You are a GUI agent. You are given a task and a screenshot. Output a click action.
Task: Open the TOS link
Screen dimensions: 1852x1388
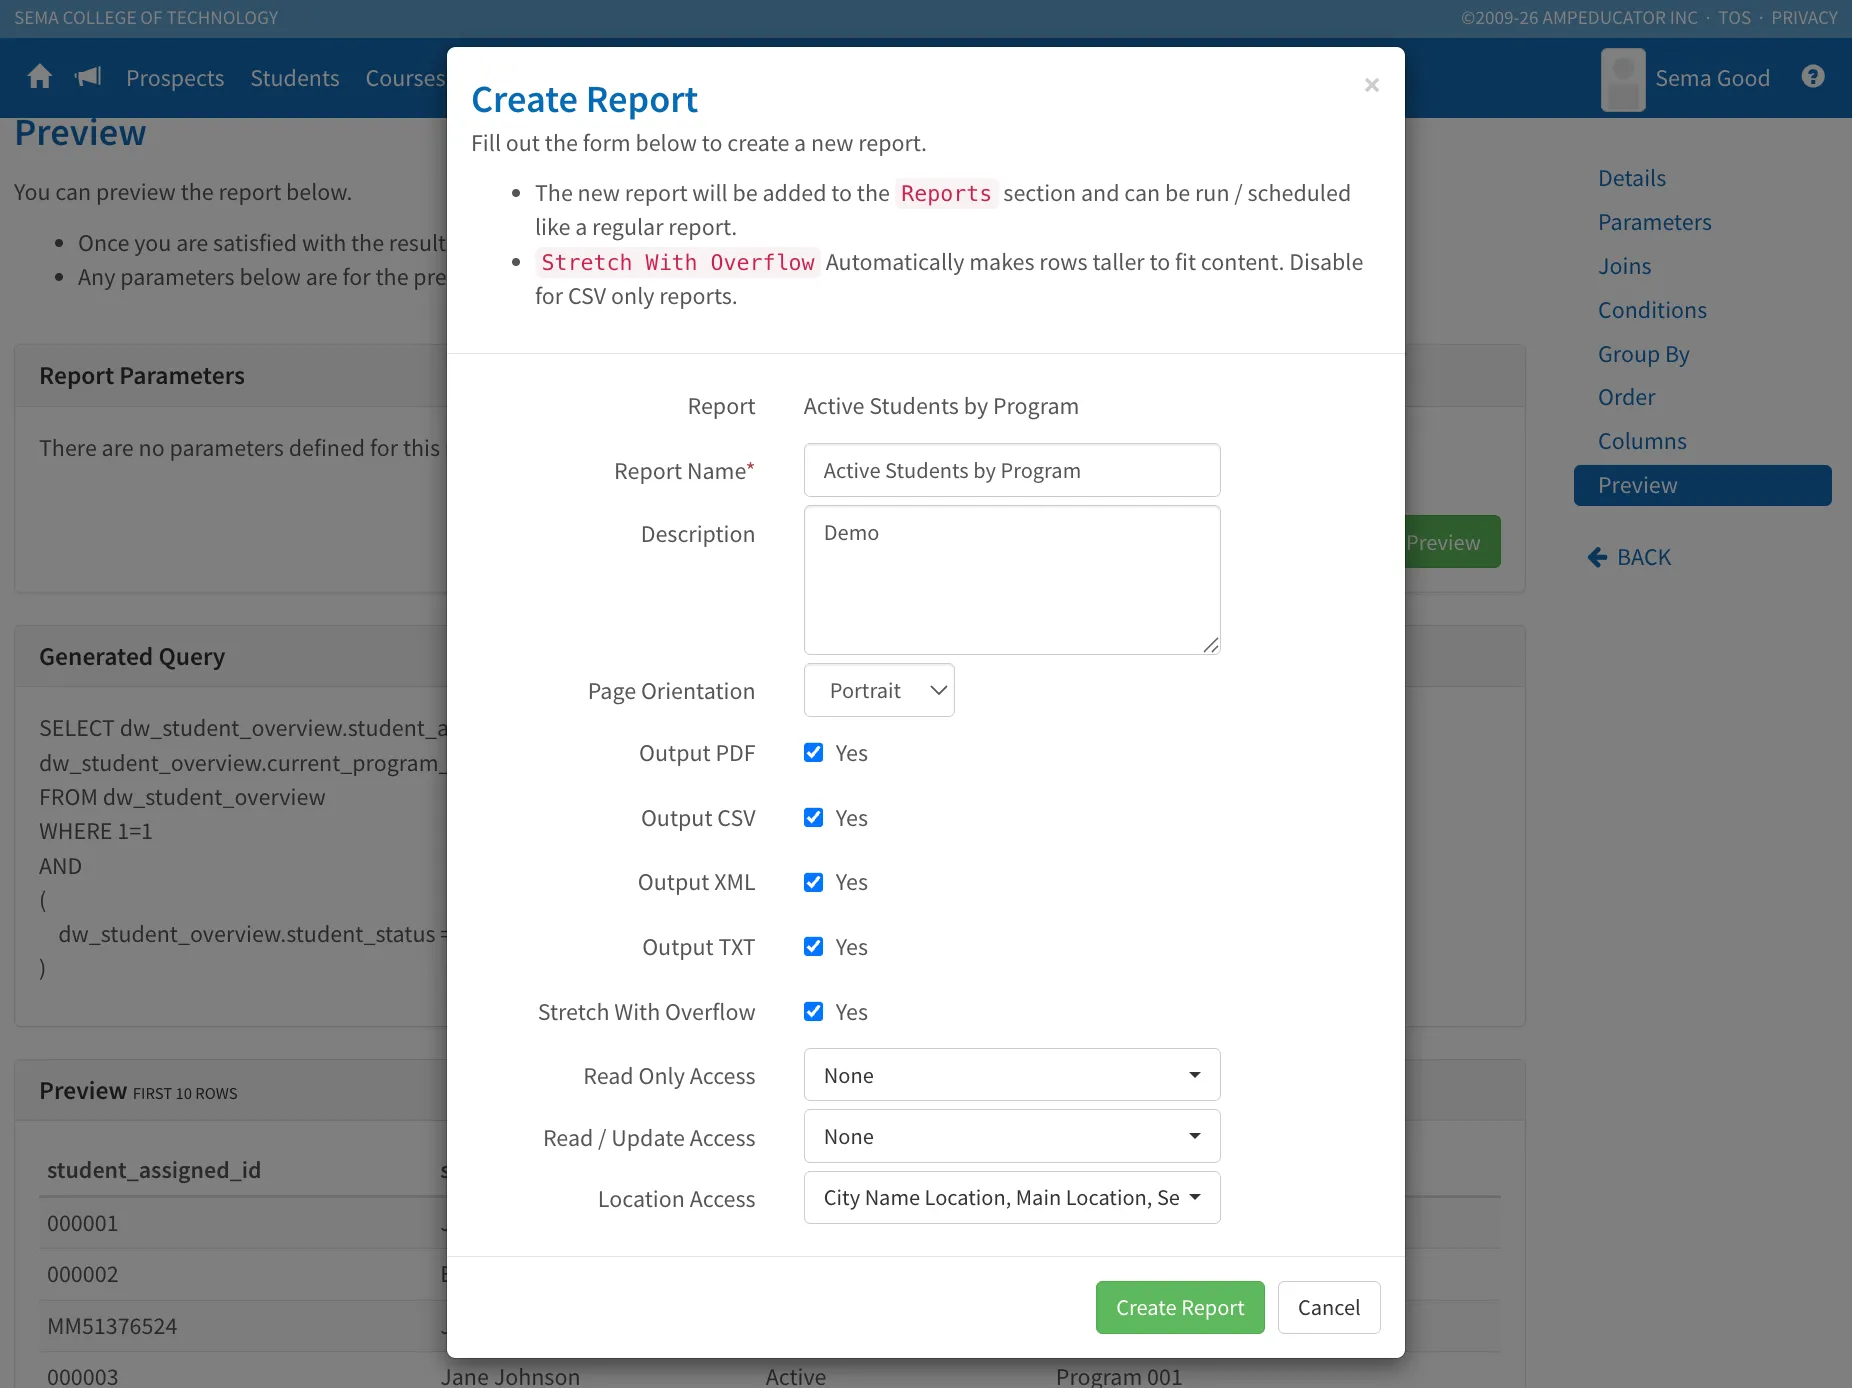click(1735, 18)
